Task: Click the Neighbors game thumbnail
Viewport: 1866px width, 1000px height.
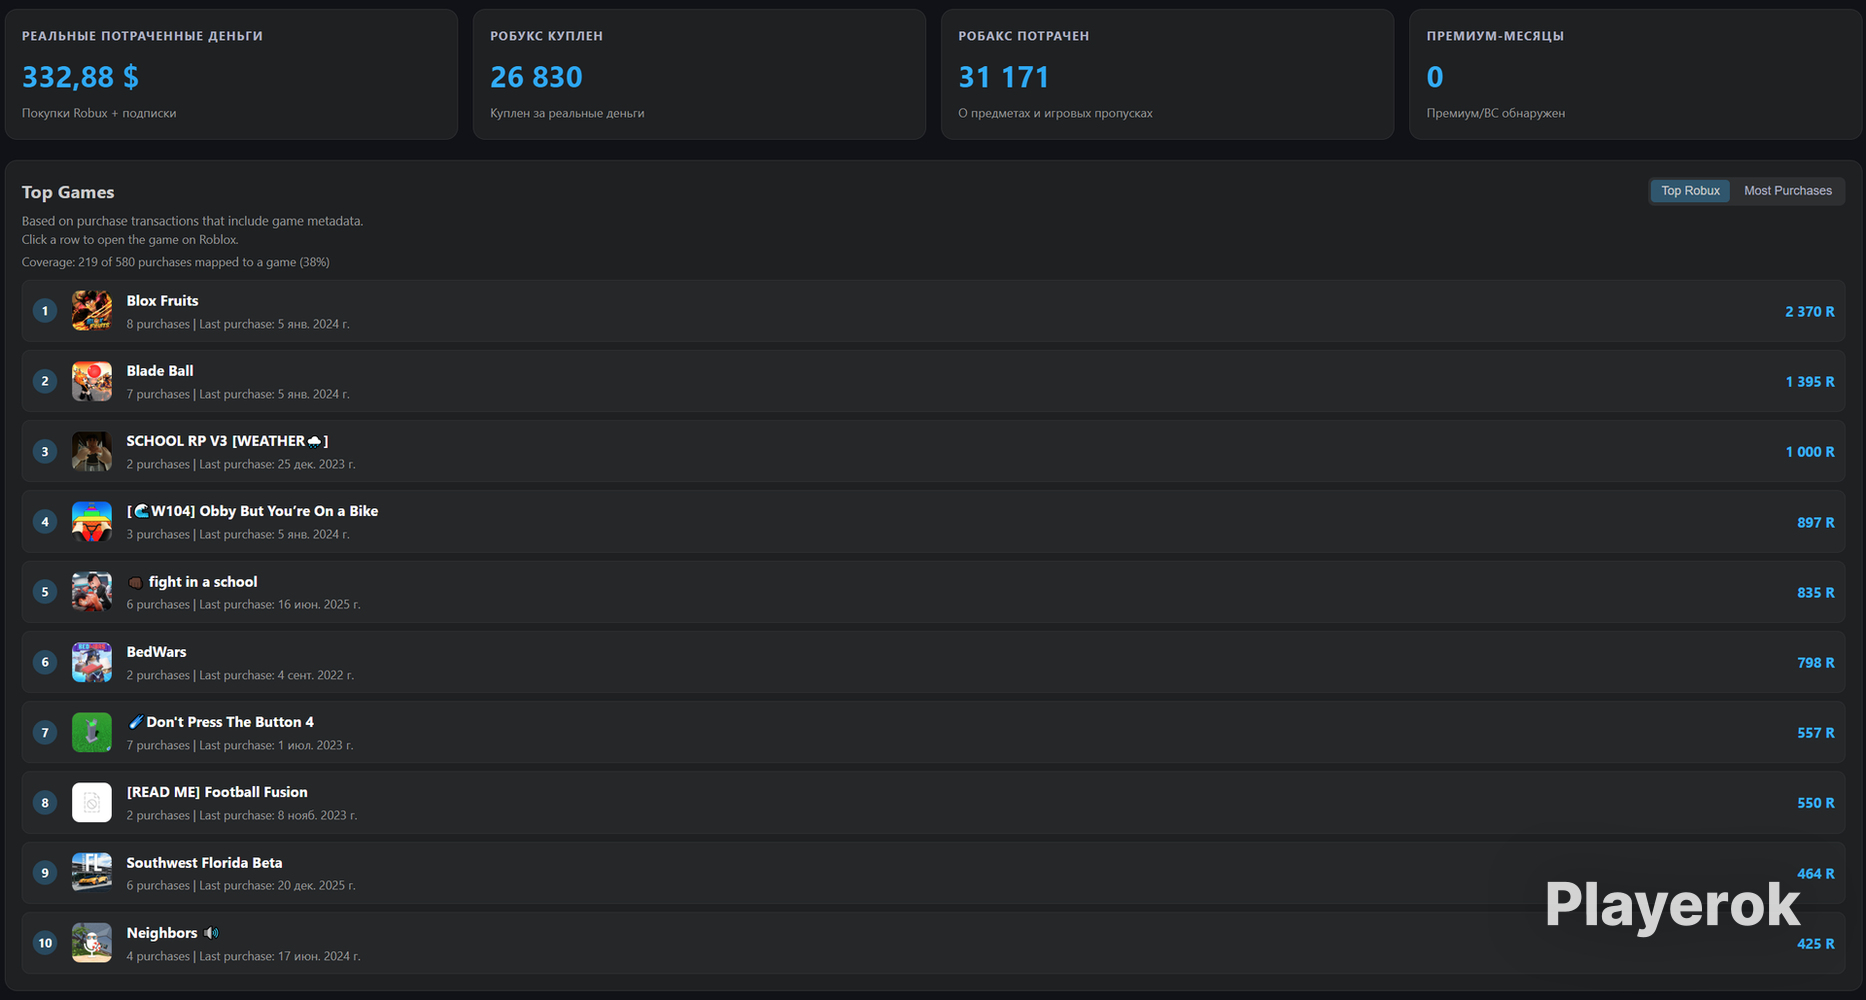Action: (92, 943)
